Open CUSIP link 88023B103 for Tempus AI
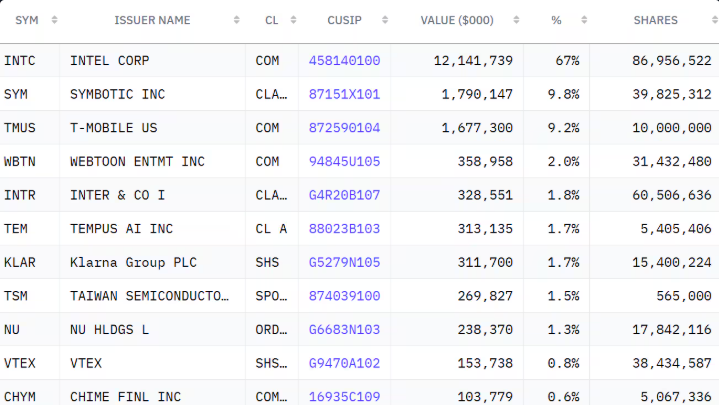The image size is (719, 405). coord(344,228)
